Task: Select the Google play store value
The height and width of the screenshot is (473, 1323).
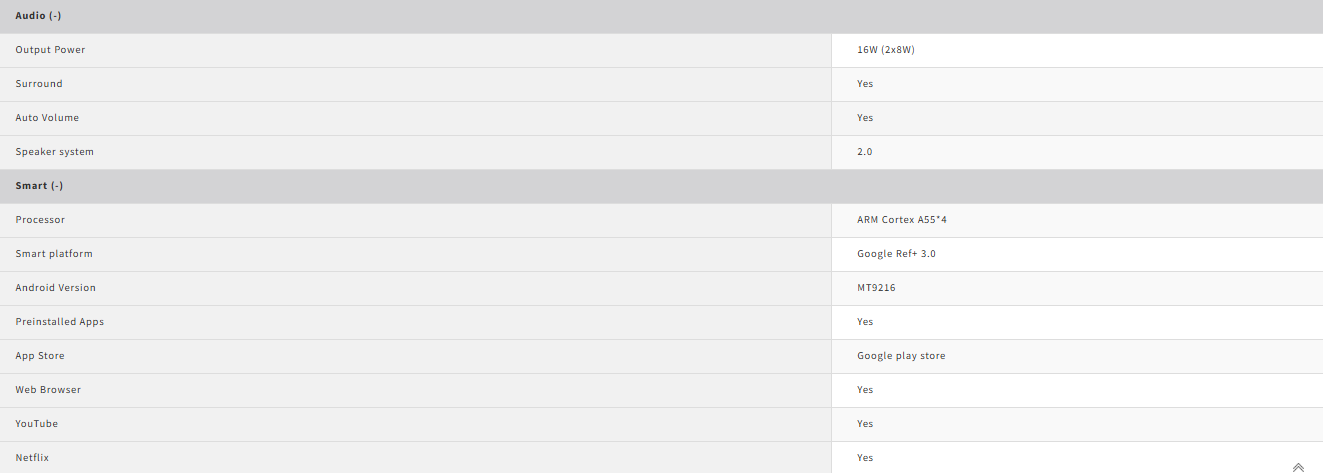Action: (901, 356)
